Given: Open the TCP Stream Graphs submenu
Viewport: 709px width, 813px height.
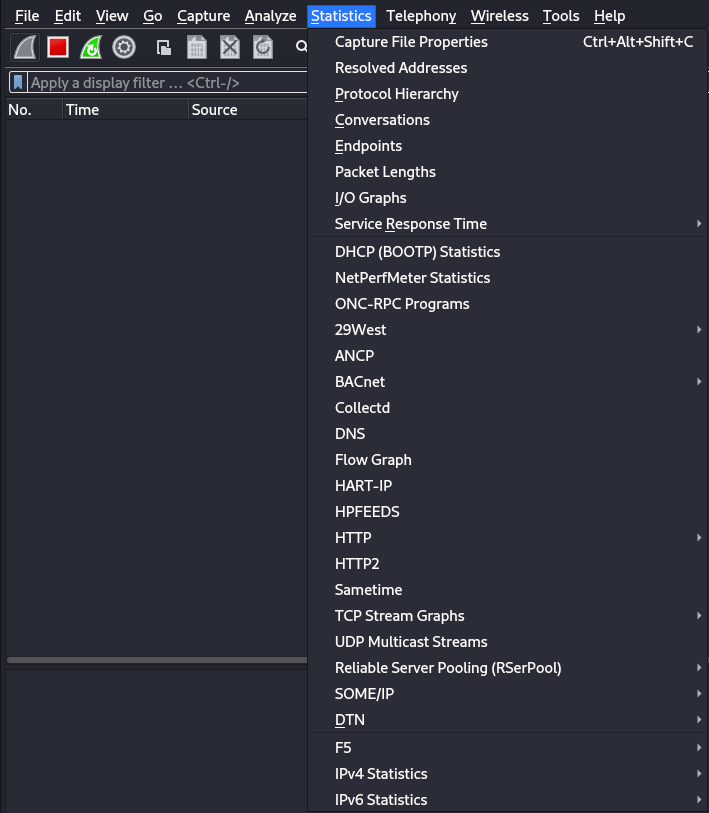Looking at the screenshot, I should (399, 616).
